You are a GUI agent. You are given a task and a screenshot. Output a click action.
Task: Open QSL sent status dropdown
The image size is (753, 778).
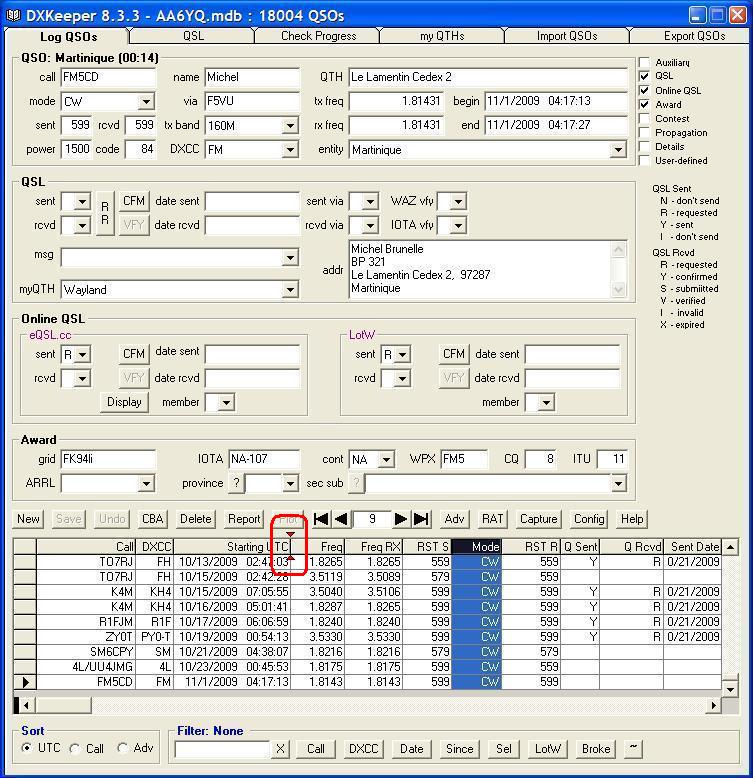click(82, 201)
